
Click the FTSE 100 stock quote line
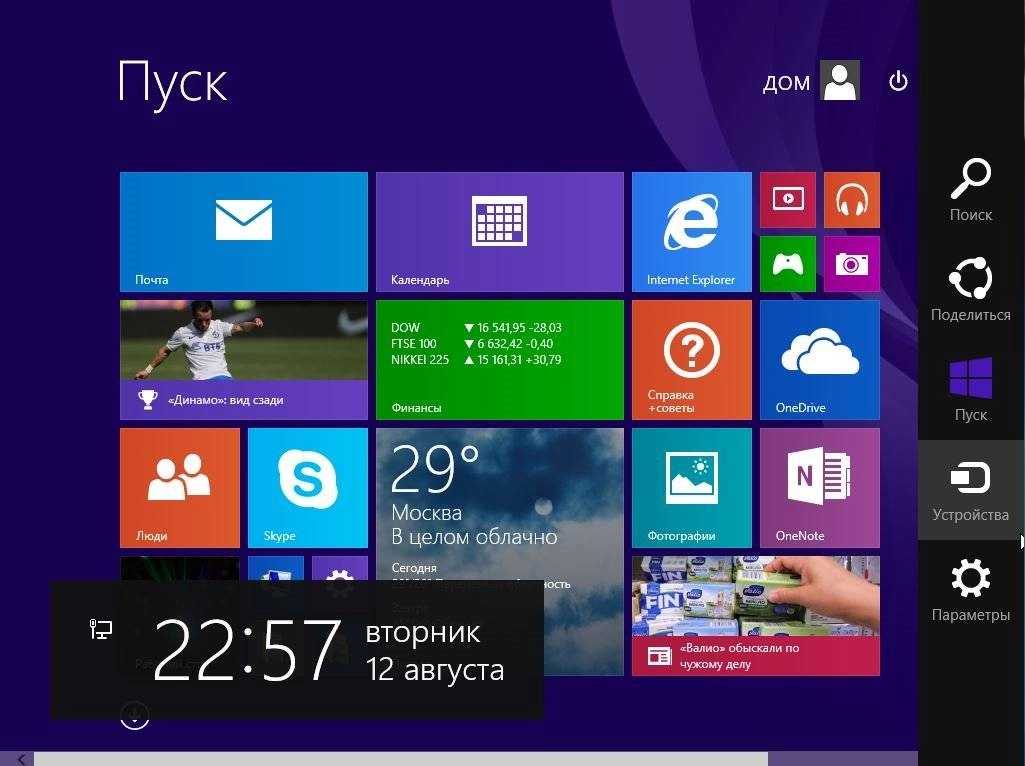pos(472,344)
